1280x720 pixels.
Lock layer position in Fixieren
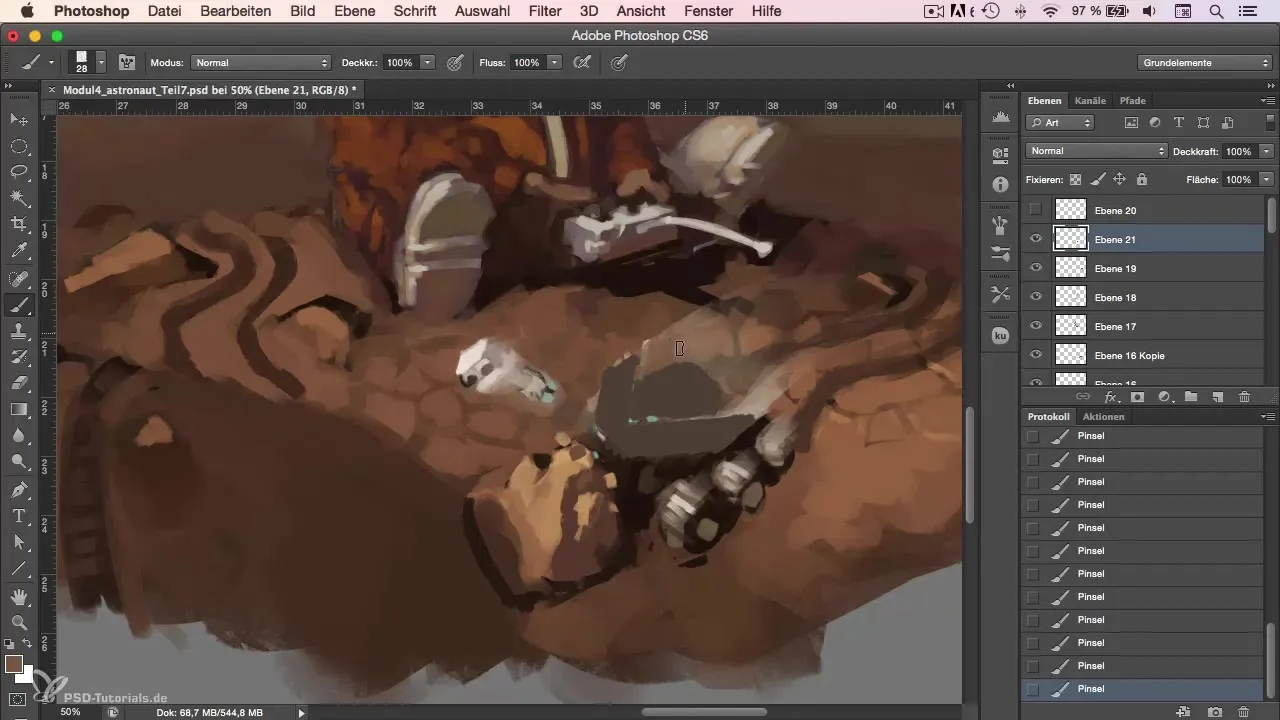(x=1119, y=180)
